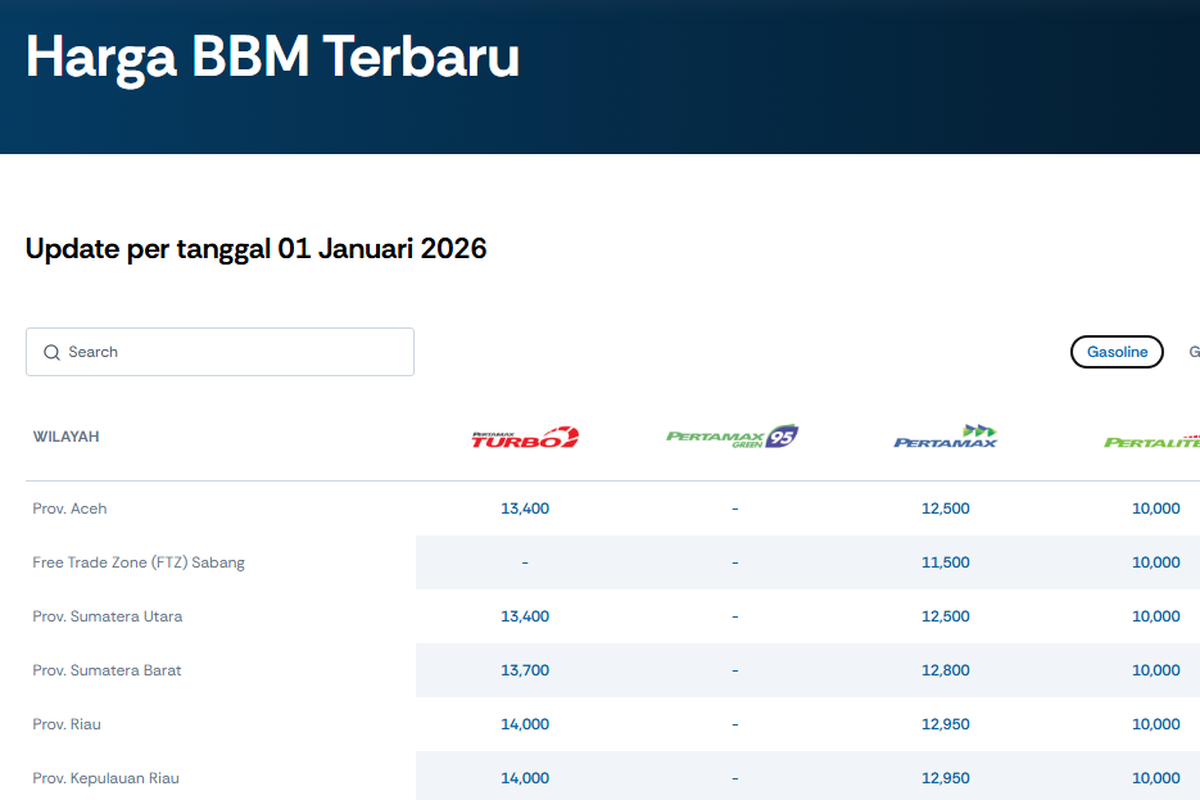Click Prov. Aceh Pertamax Green dash cell

735,508
